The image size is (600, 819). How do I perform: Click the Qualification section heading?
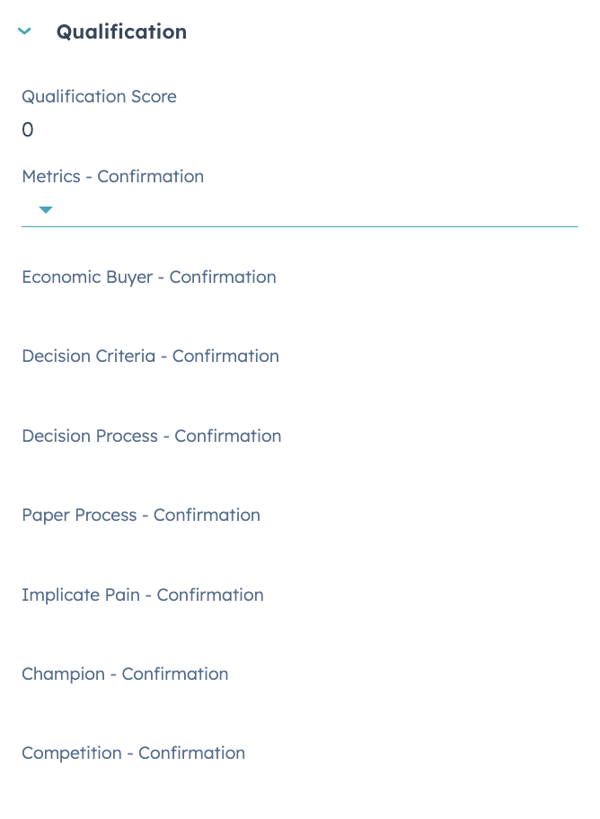[x=121, y=32]
